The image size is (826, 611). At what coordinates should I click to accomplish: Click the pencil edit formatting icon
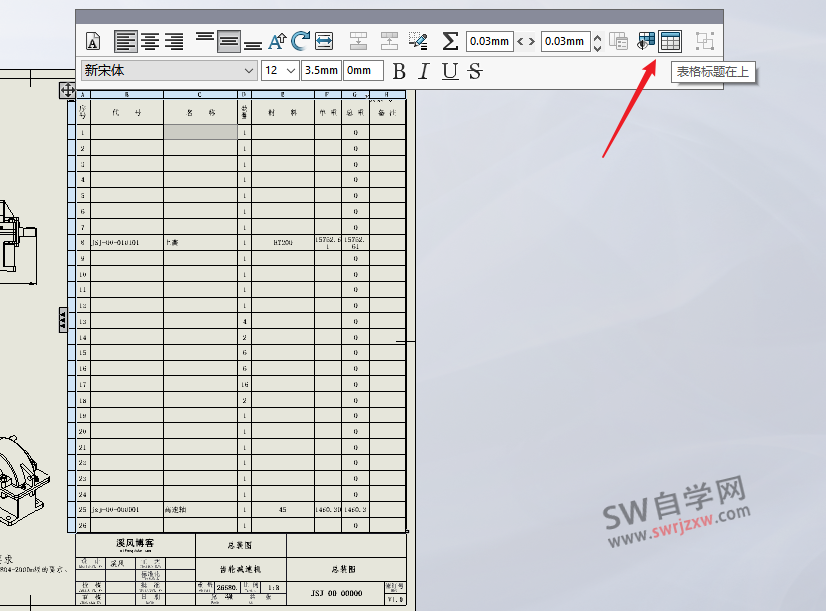(420, 41)
